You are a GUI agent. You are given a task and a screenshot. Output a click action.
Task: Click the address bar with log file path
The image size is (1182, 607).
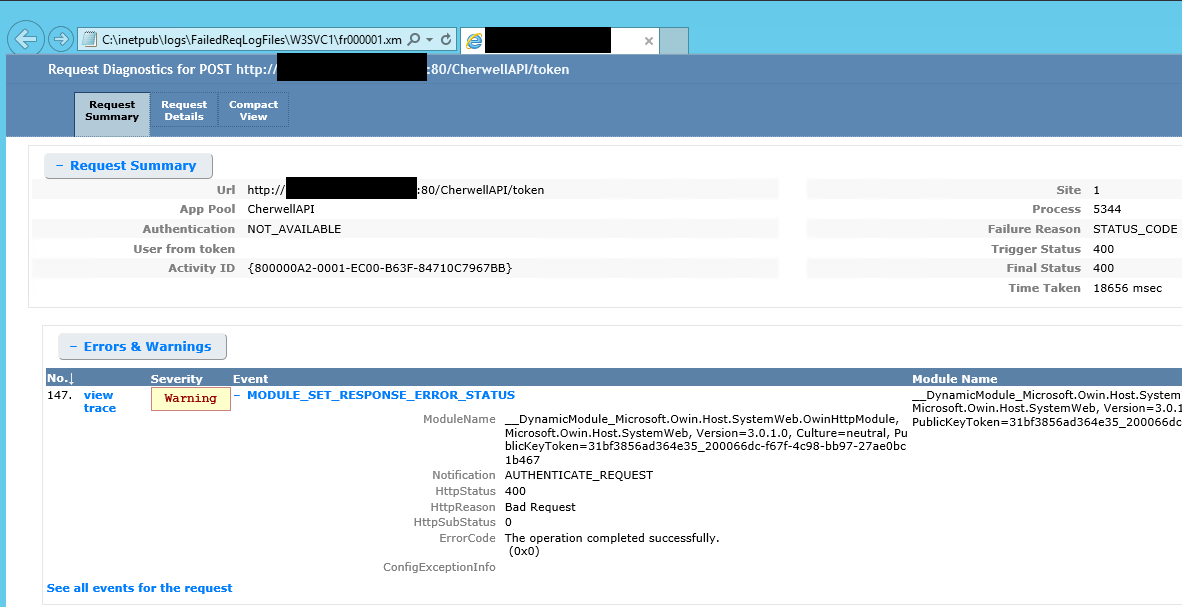pos(250,40)
